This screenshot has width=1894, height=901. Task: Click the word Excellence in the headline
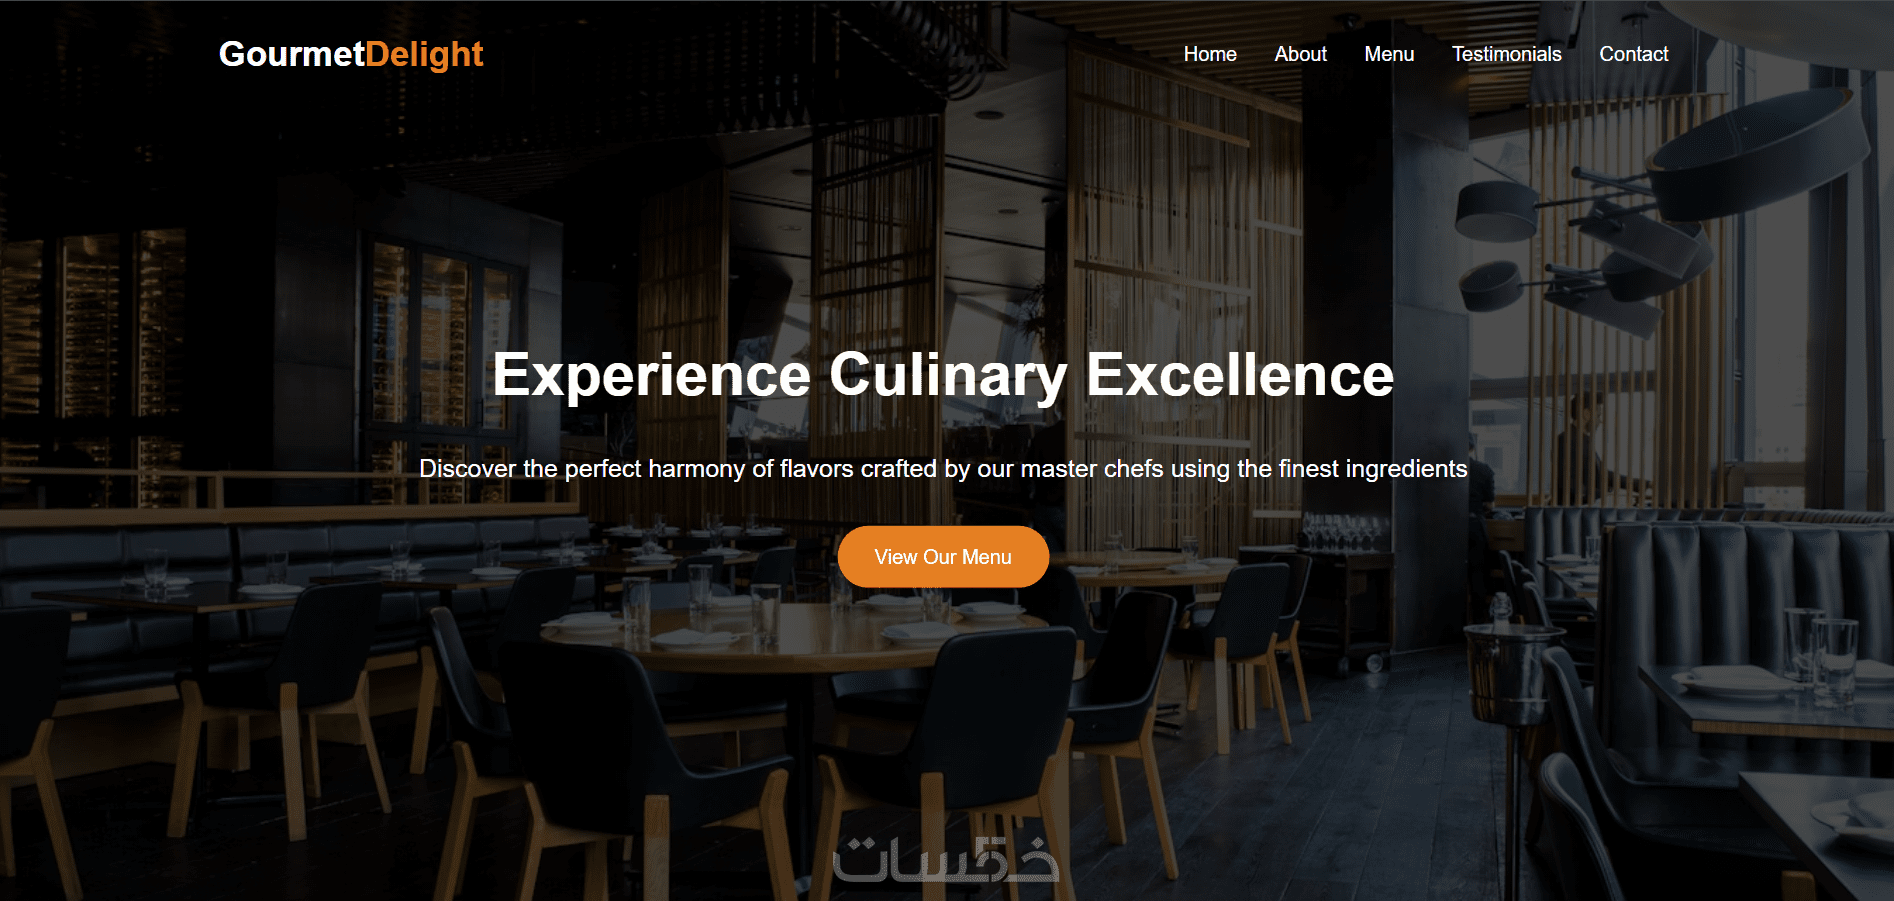click(1240, 376)
